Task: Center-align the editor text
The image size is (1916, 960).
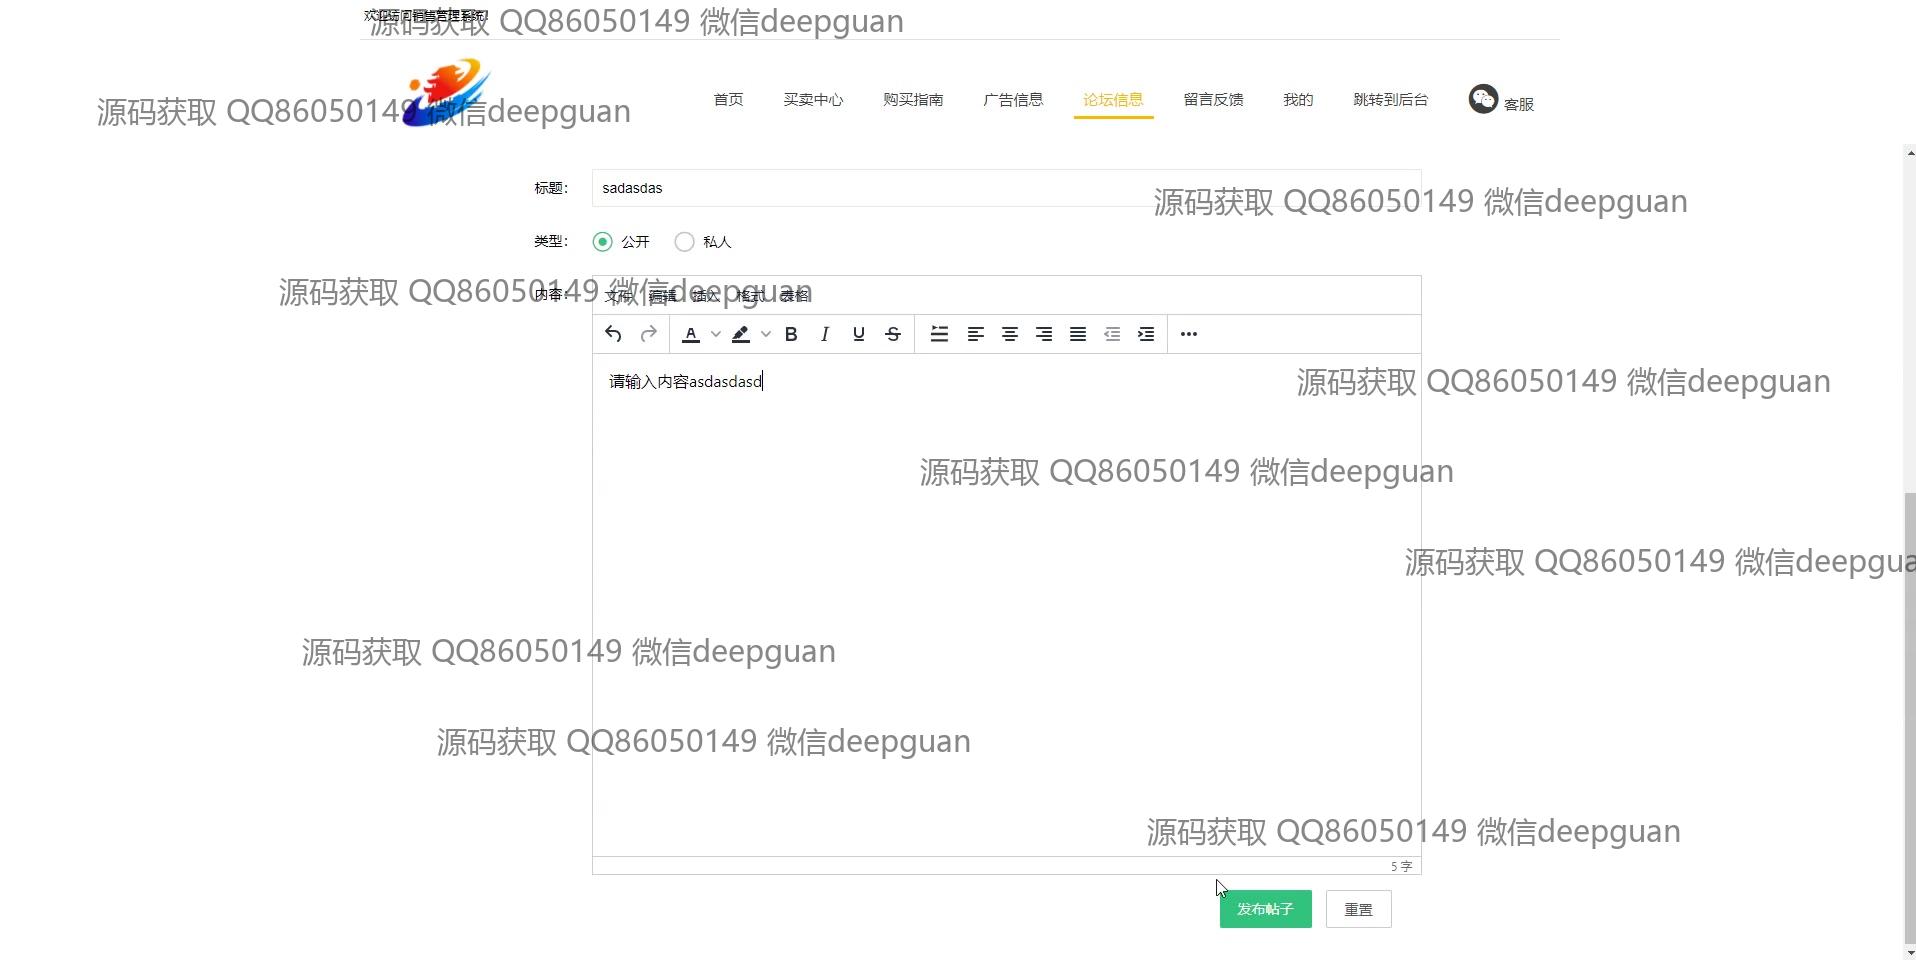Action: (1010, 334)
